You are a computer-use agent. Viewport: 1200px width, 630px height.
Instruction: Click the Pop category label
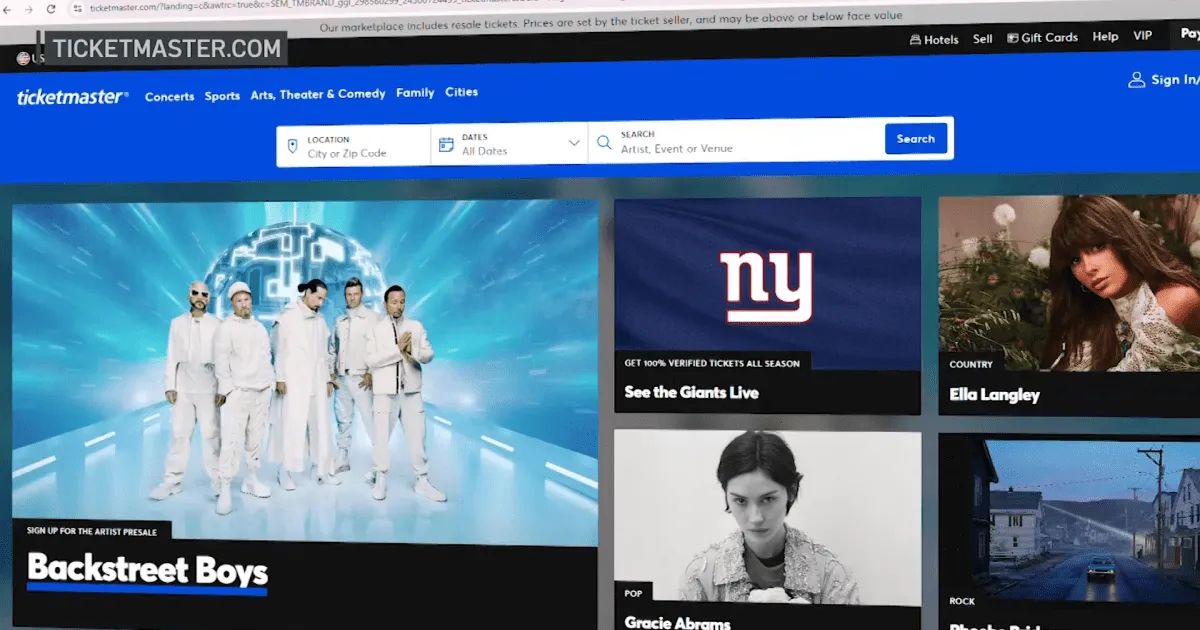coord(633,594)
